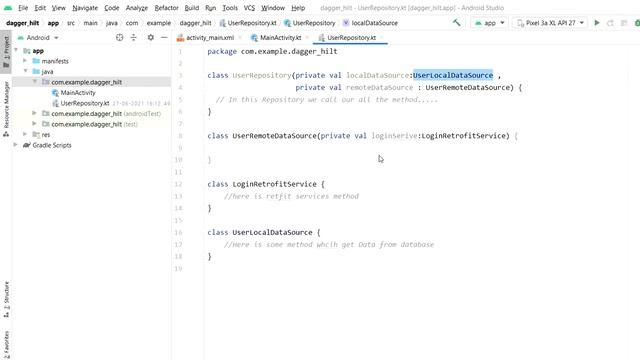This screenshot has width=640, height=360.
Task: Open the Run menu
Action: (211, 8)
